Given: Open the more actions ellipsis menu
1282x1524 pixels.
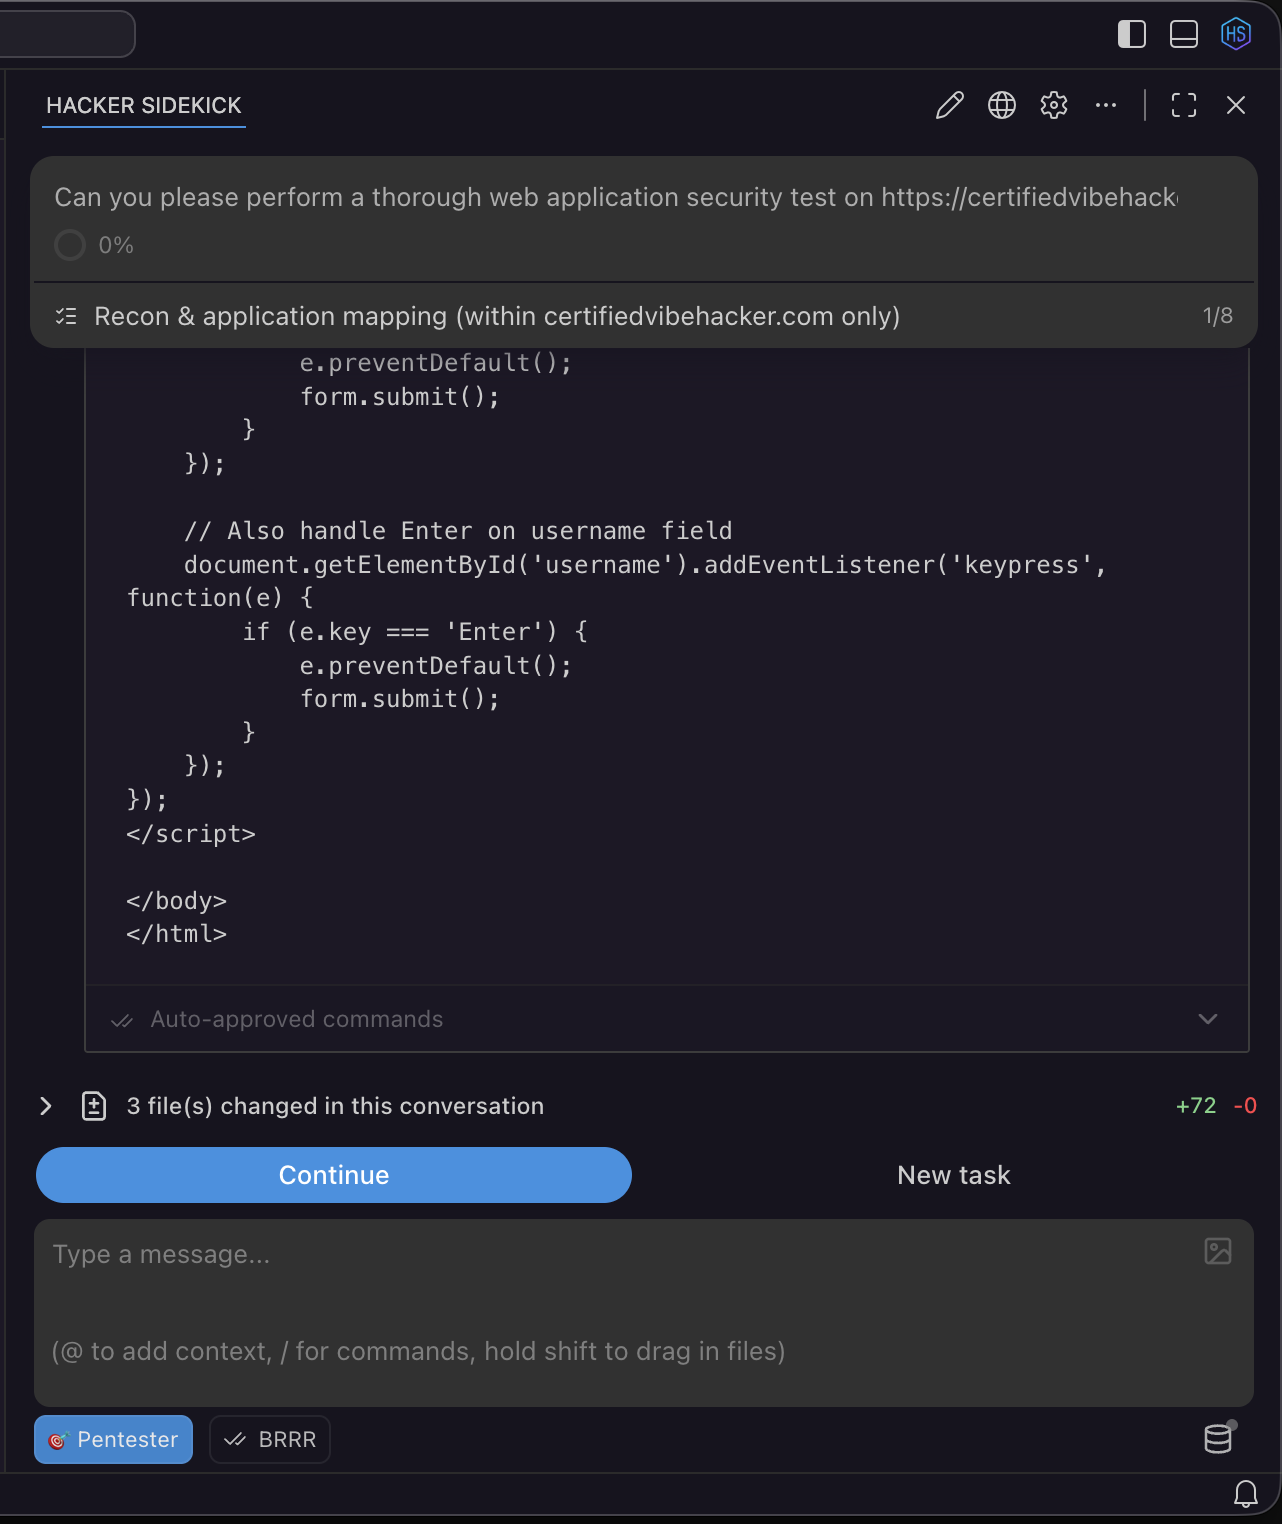Looking at the screenshot, I should 1106,105.
